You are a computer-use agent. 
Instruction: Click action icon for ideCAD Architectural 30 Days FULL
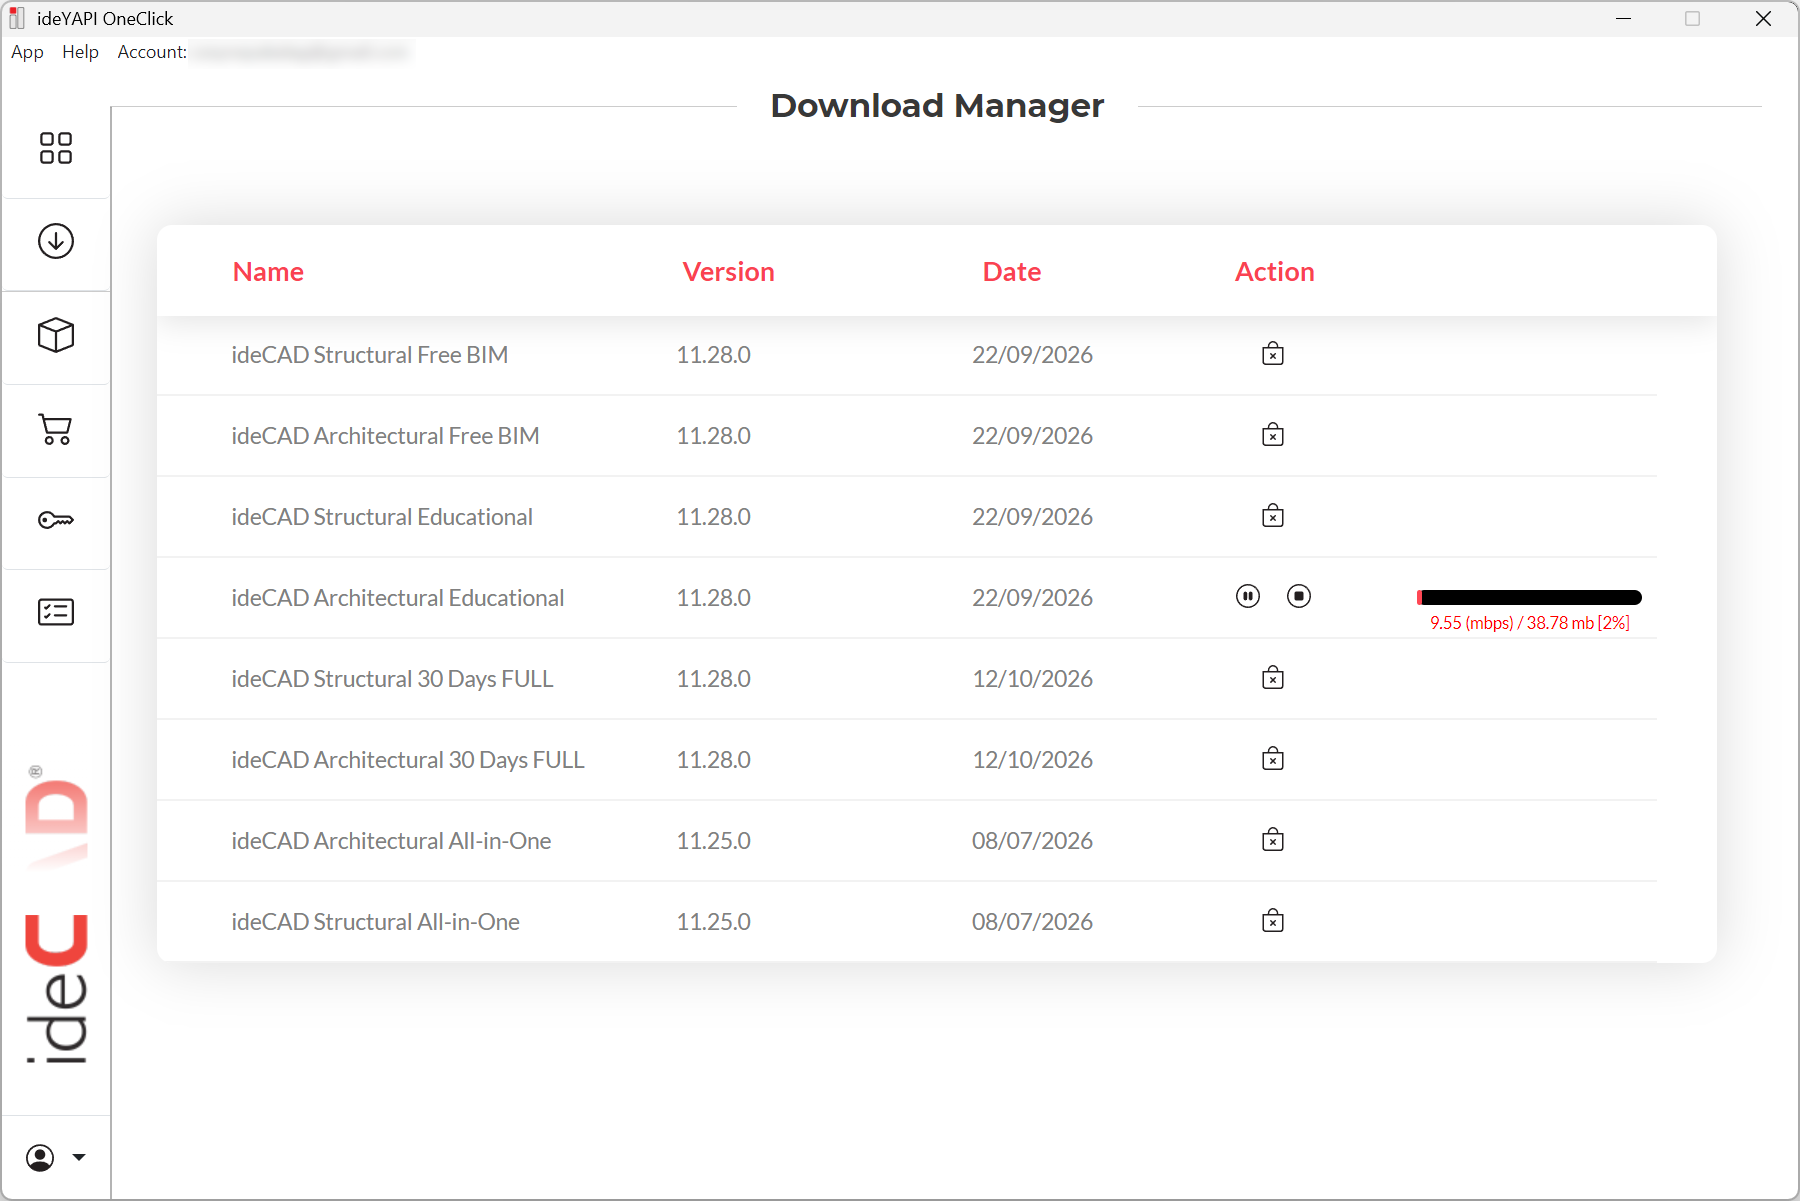pyautogui.click(x=1273, y=759)
